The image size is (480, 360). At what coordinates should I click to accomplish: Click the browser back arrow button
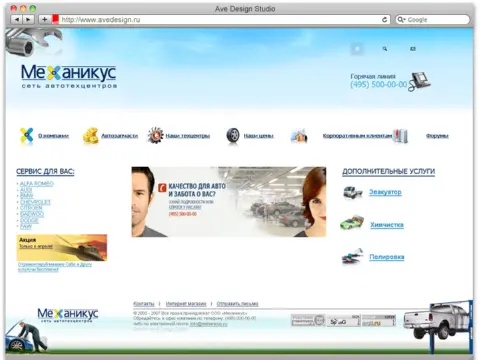[x=17, y=19]
